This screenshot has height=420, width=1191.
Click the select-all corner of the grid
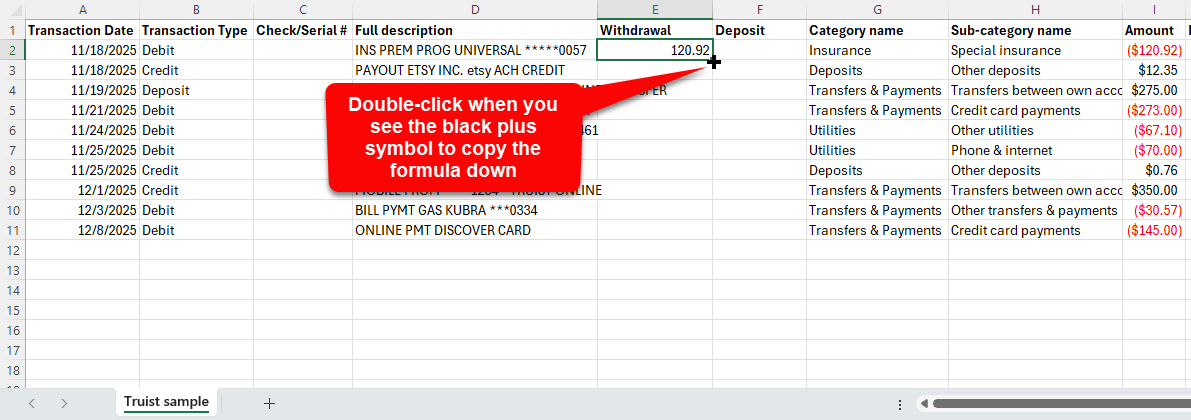[x=12, y=10]
